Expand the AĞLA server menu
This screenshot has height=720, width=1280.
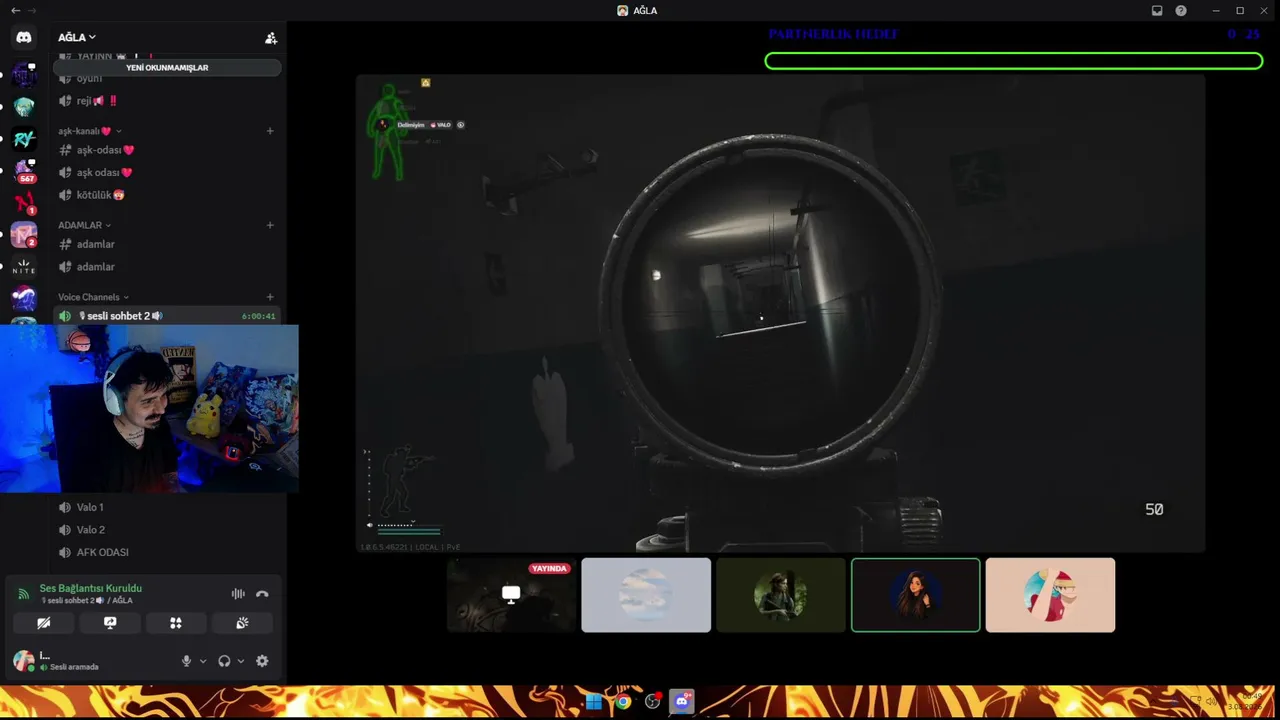pos(77,38)
